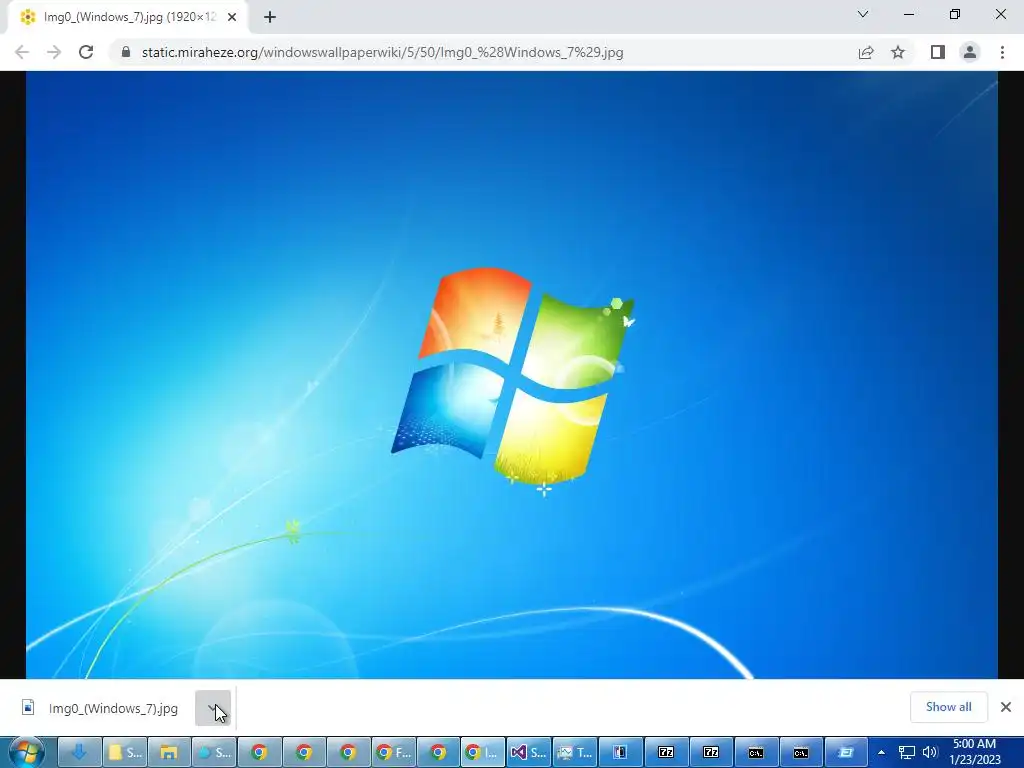Open the yellow notes 'S...' taskbar item
Viewport: 1024px width, 768px height.
[125, 752]
